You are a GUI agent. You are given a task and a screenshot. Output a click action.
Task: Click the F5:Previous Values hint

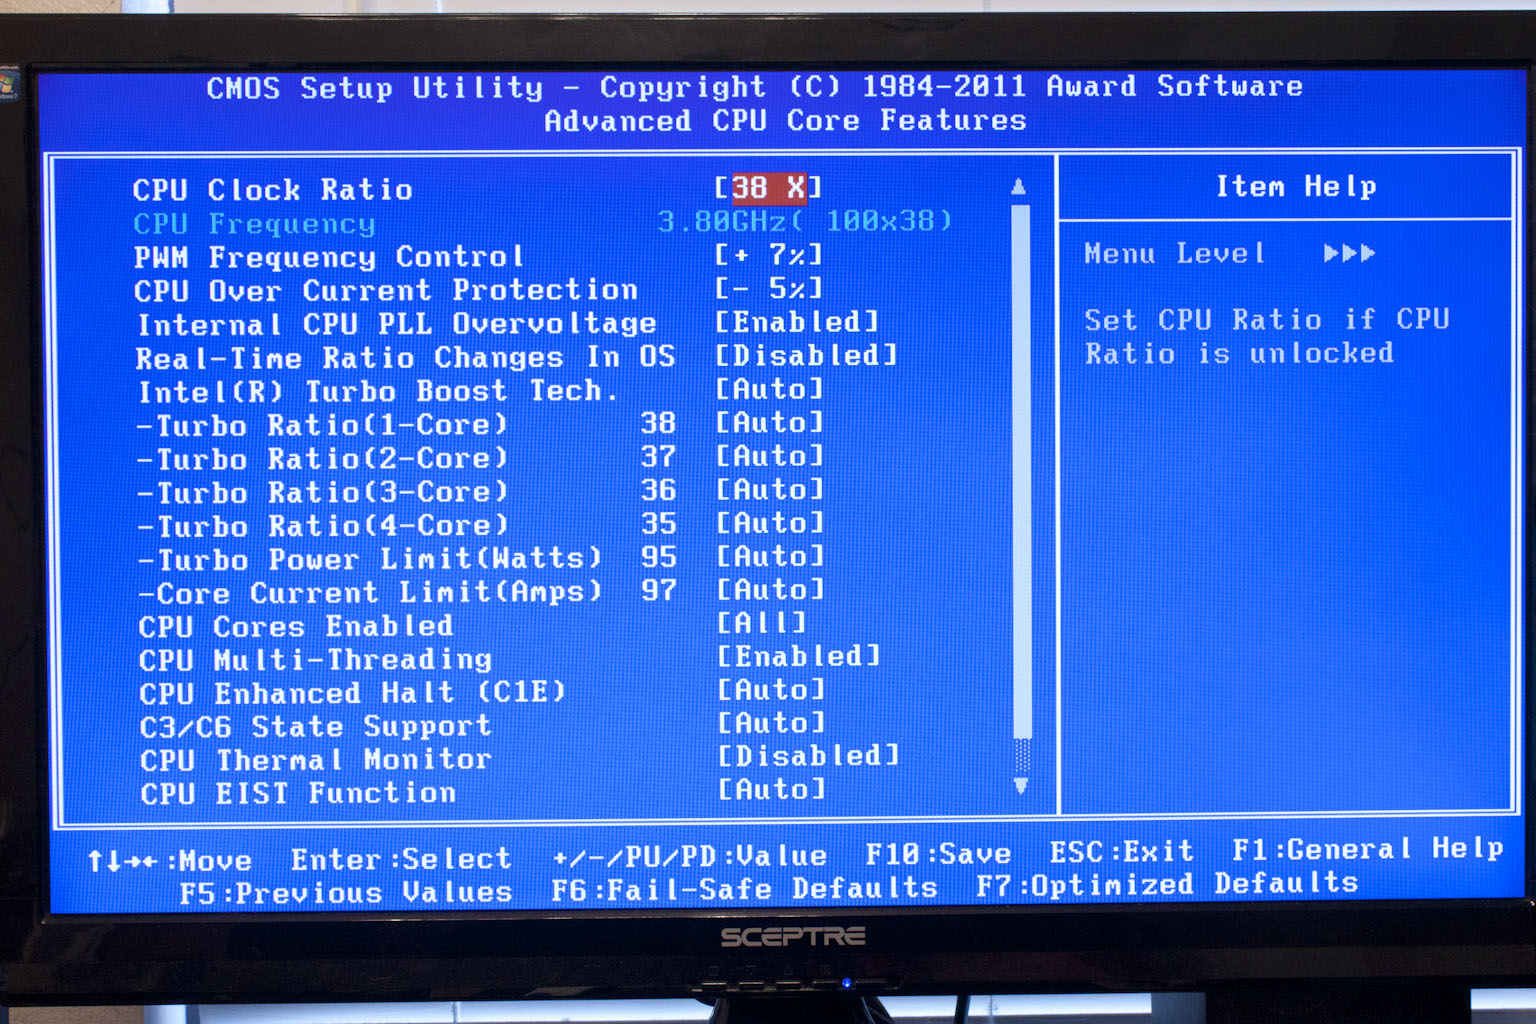(x=346, y=892)
